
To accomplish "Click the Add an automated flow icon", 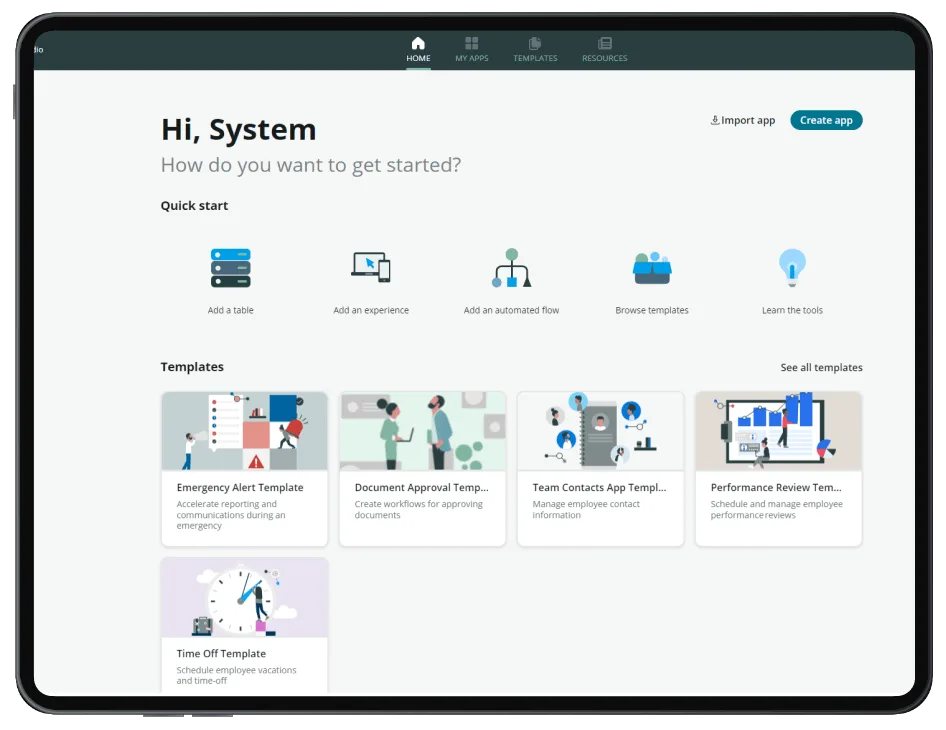I will 511,268.
